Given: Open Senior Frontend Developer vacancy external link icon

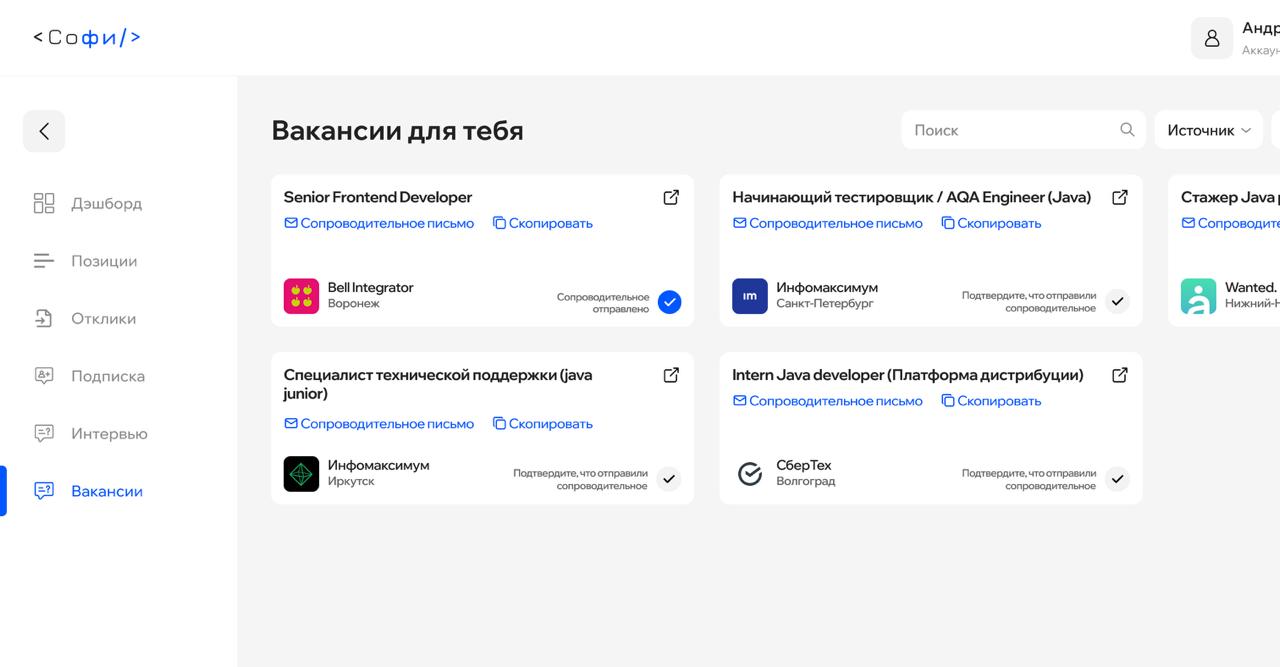Looking at the screenshot, I should (x=671, y=197).
